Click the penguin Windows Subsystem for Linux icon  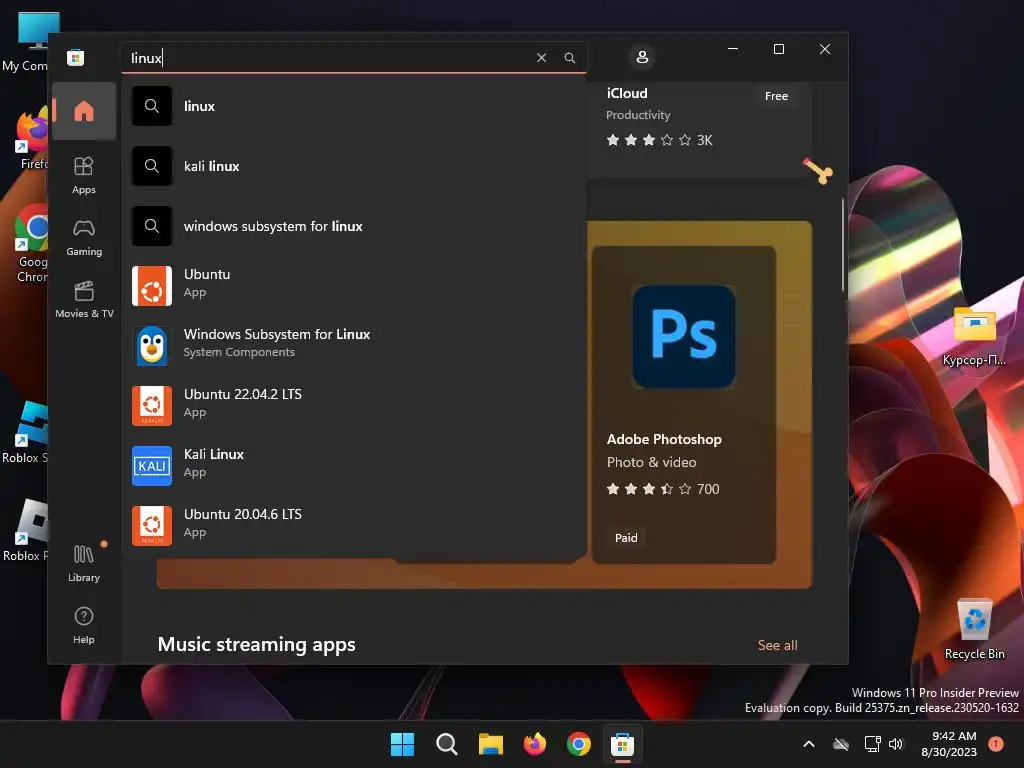click(152, 345)
